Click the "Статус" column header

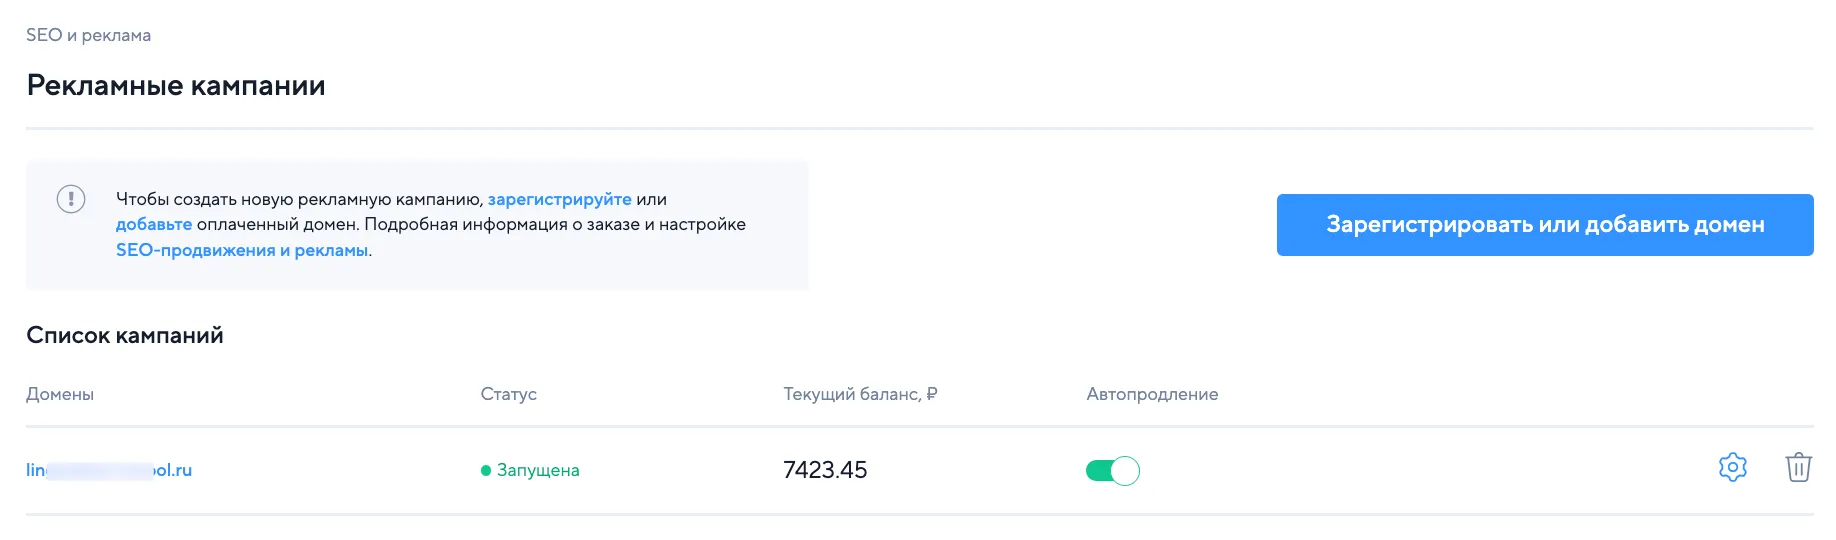click(508, 394)
